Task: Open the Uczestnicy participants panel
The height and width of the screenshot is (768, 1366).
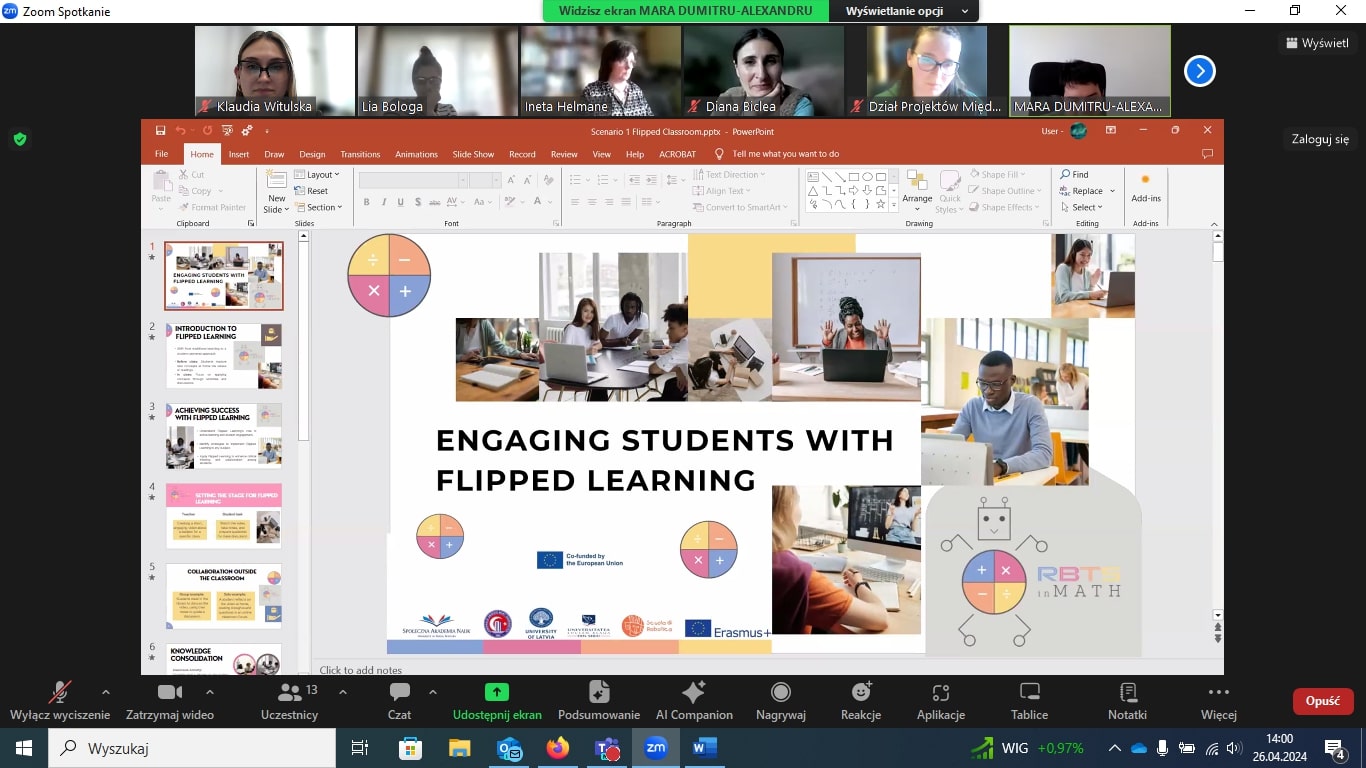Action: (289, 693)
